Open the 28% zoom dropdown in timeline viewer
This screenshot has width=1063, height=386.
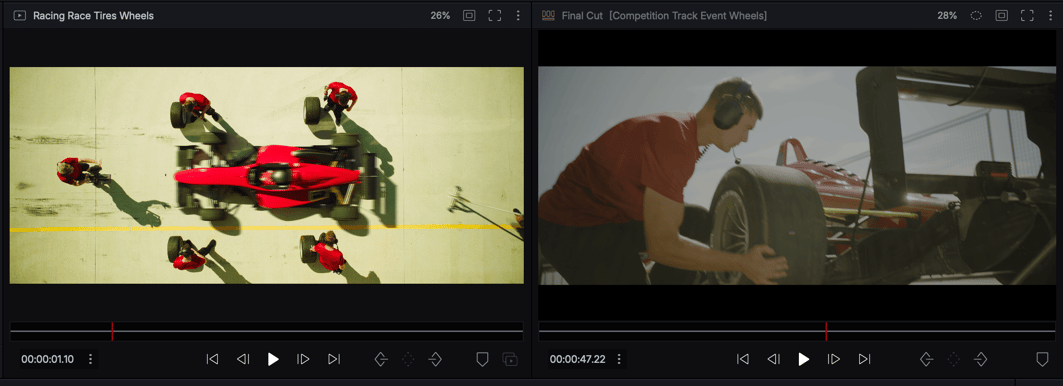pos(946,16)
